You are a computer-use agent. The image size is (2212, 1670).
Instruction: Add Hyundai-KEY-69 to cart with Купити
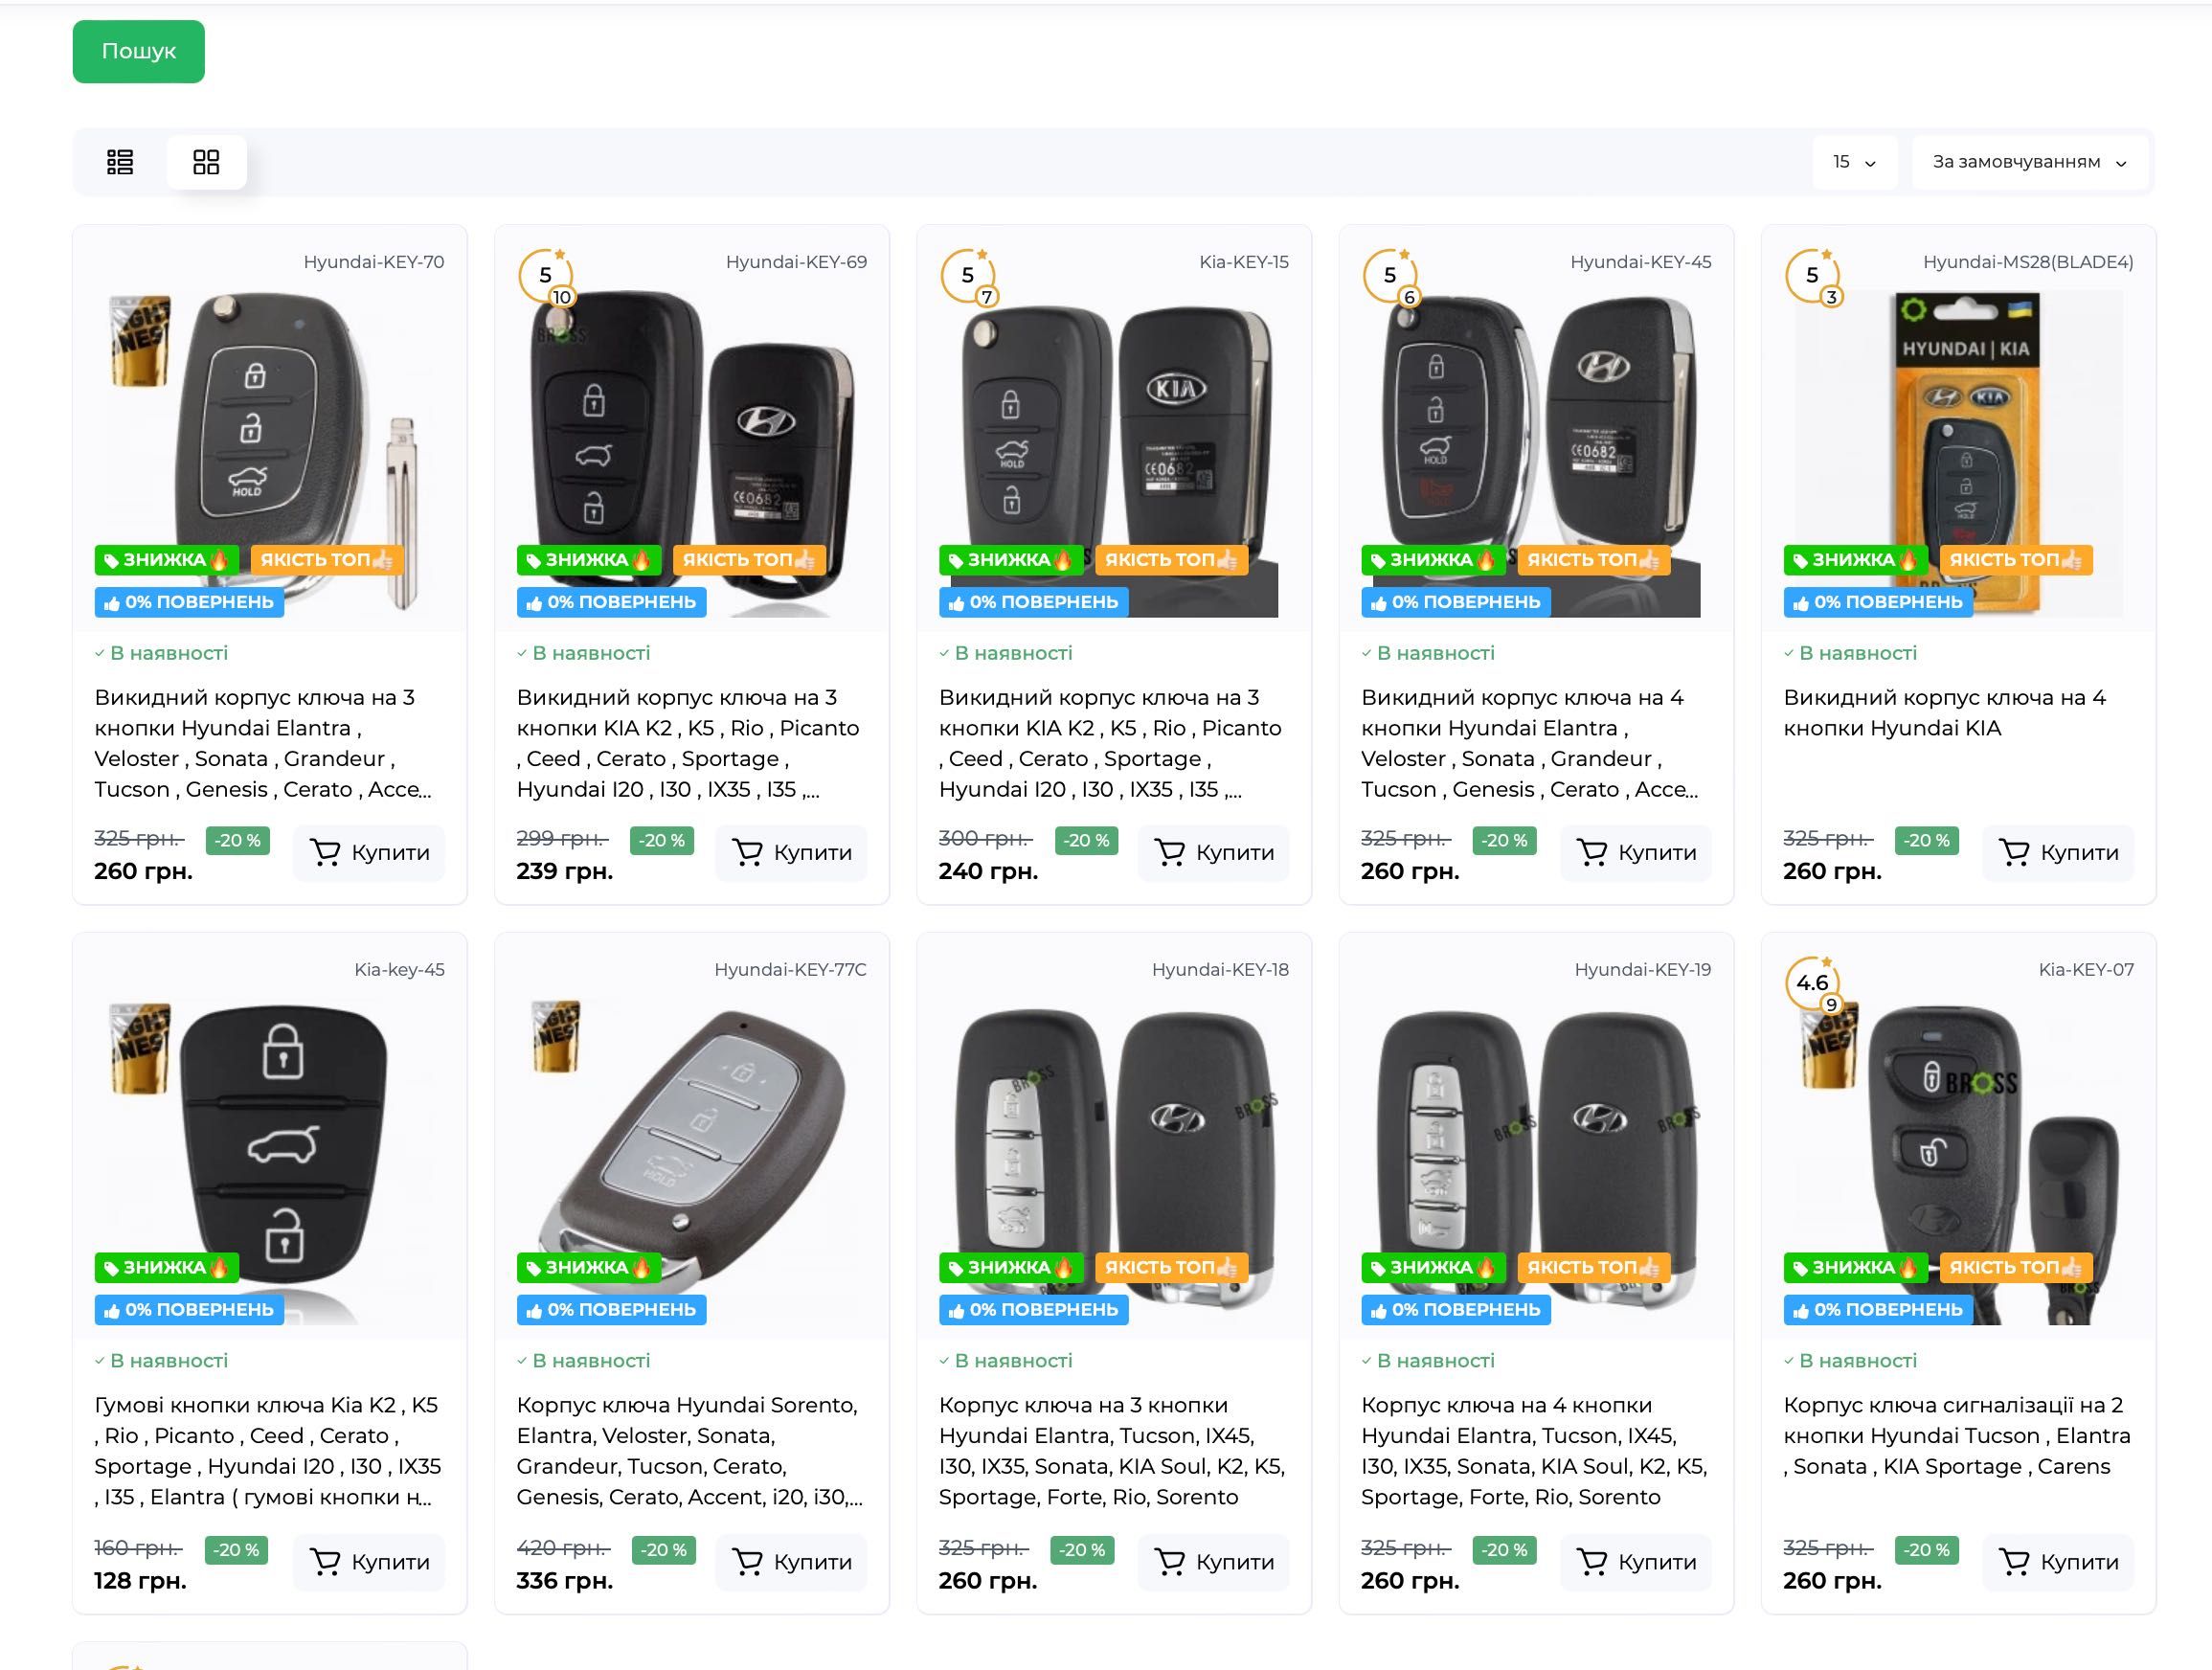[x=791, y=853]
